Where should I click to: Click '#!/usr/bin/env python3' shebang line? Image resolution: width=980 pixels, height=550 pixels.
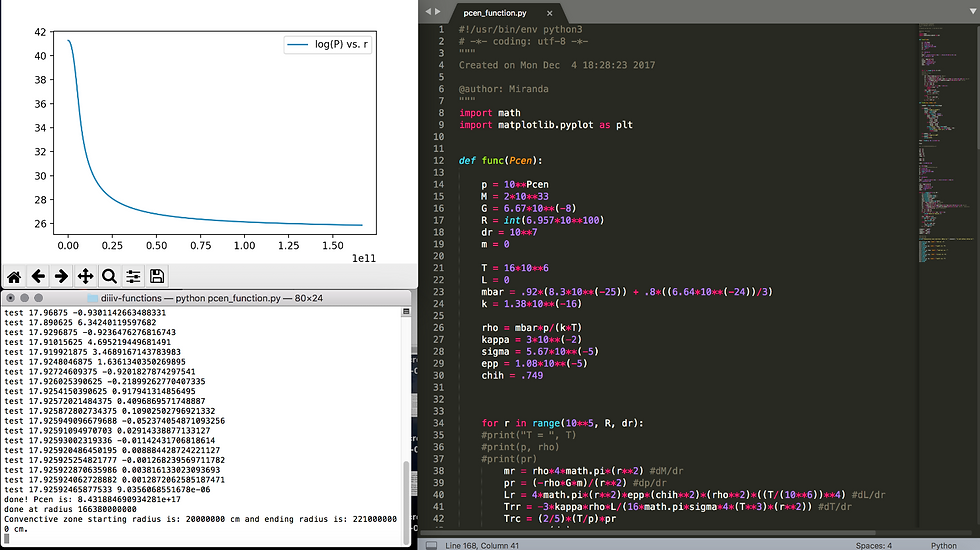pos(521,29)
